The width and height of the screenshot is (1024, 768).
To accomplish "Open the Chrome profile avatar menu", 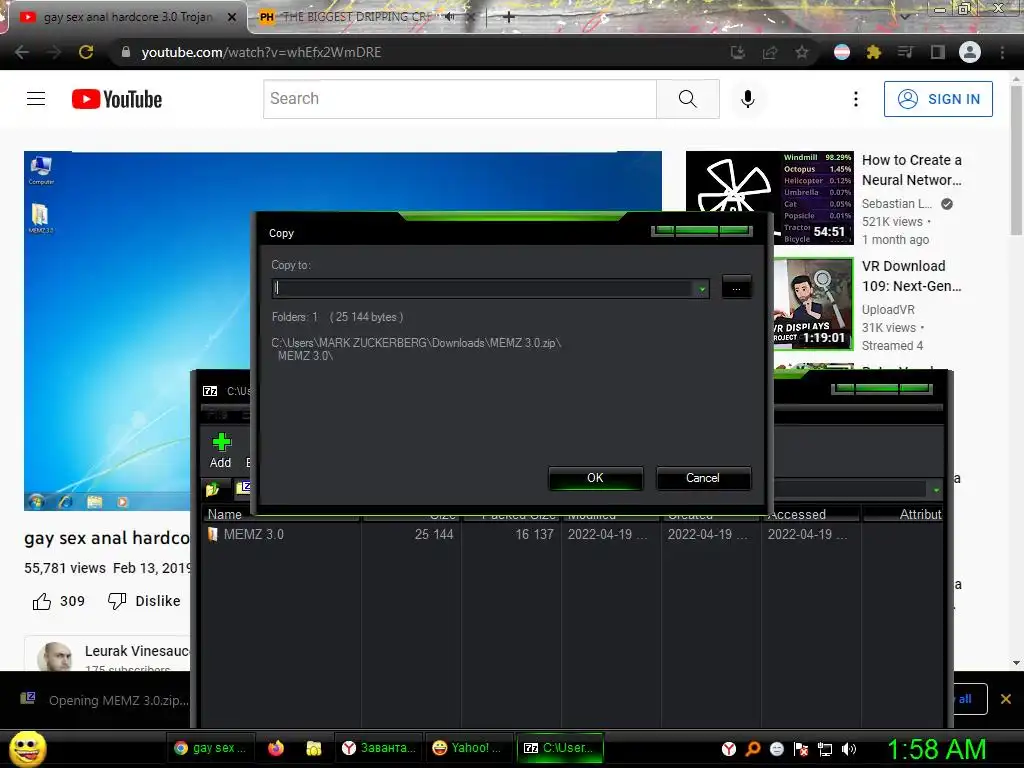I will coord(970,52).
